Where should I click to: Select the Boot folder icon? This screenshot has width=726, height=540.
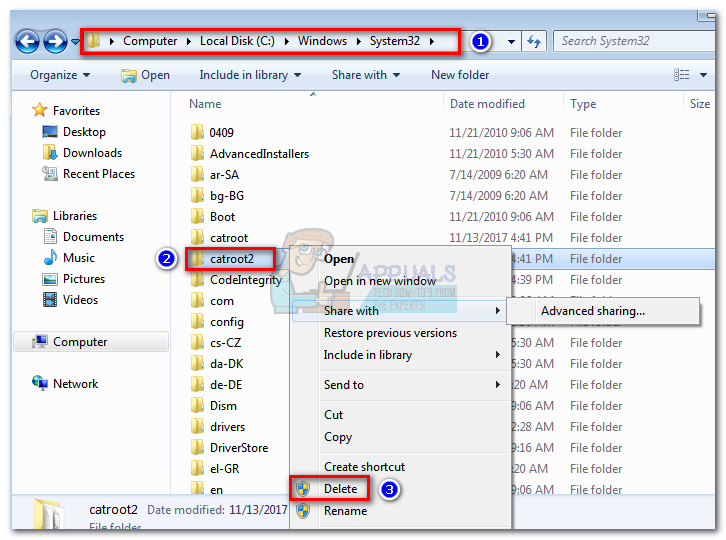point(197,216)
